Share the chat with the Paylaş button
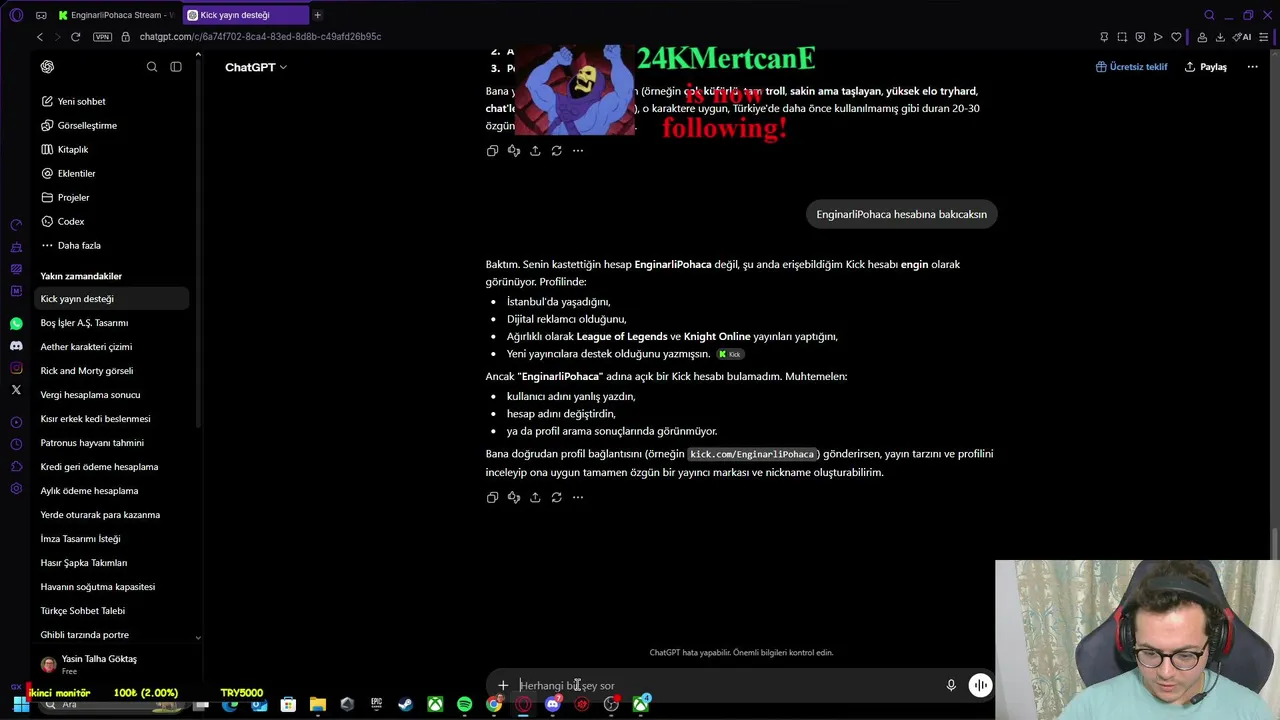The image size is (1280, 720). tap(1205, 67)
